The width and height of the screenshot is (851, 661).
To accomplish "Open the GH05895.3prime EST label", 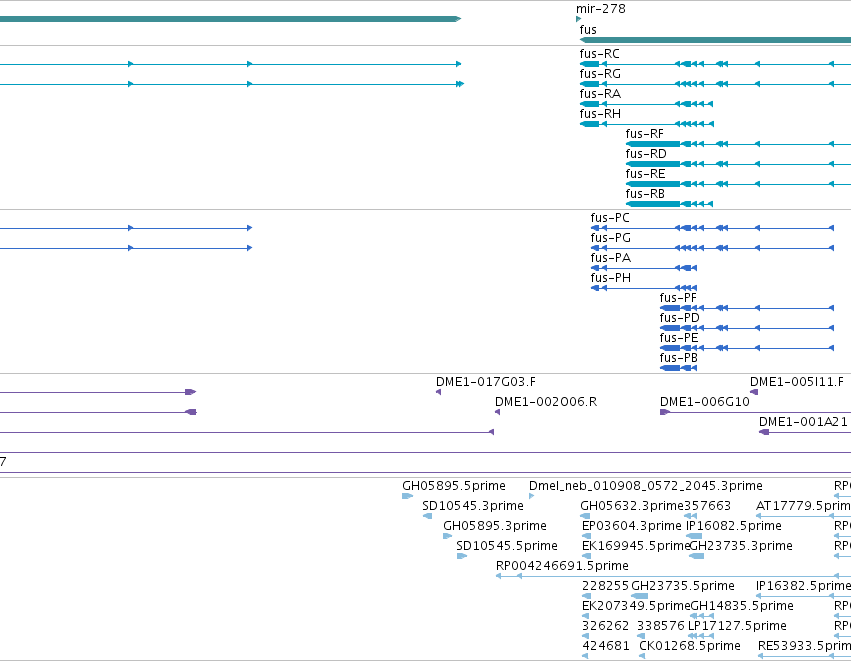I will click(x=495, y=526).
